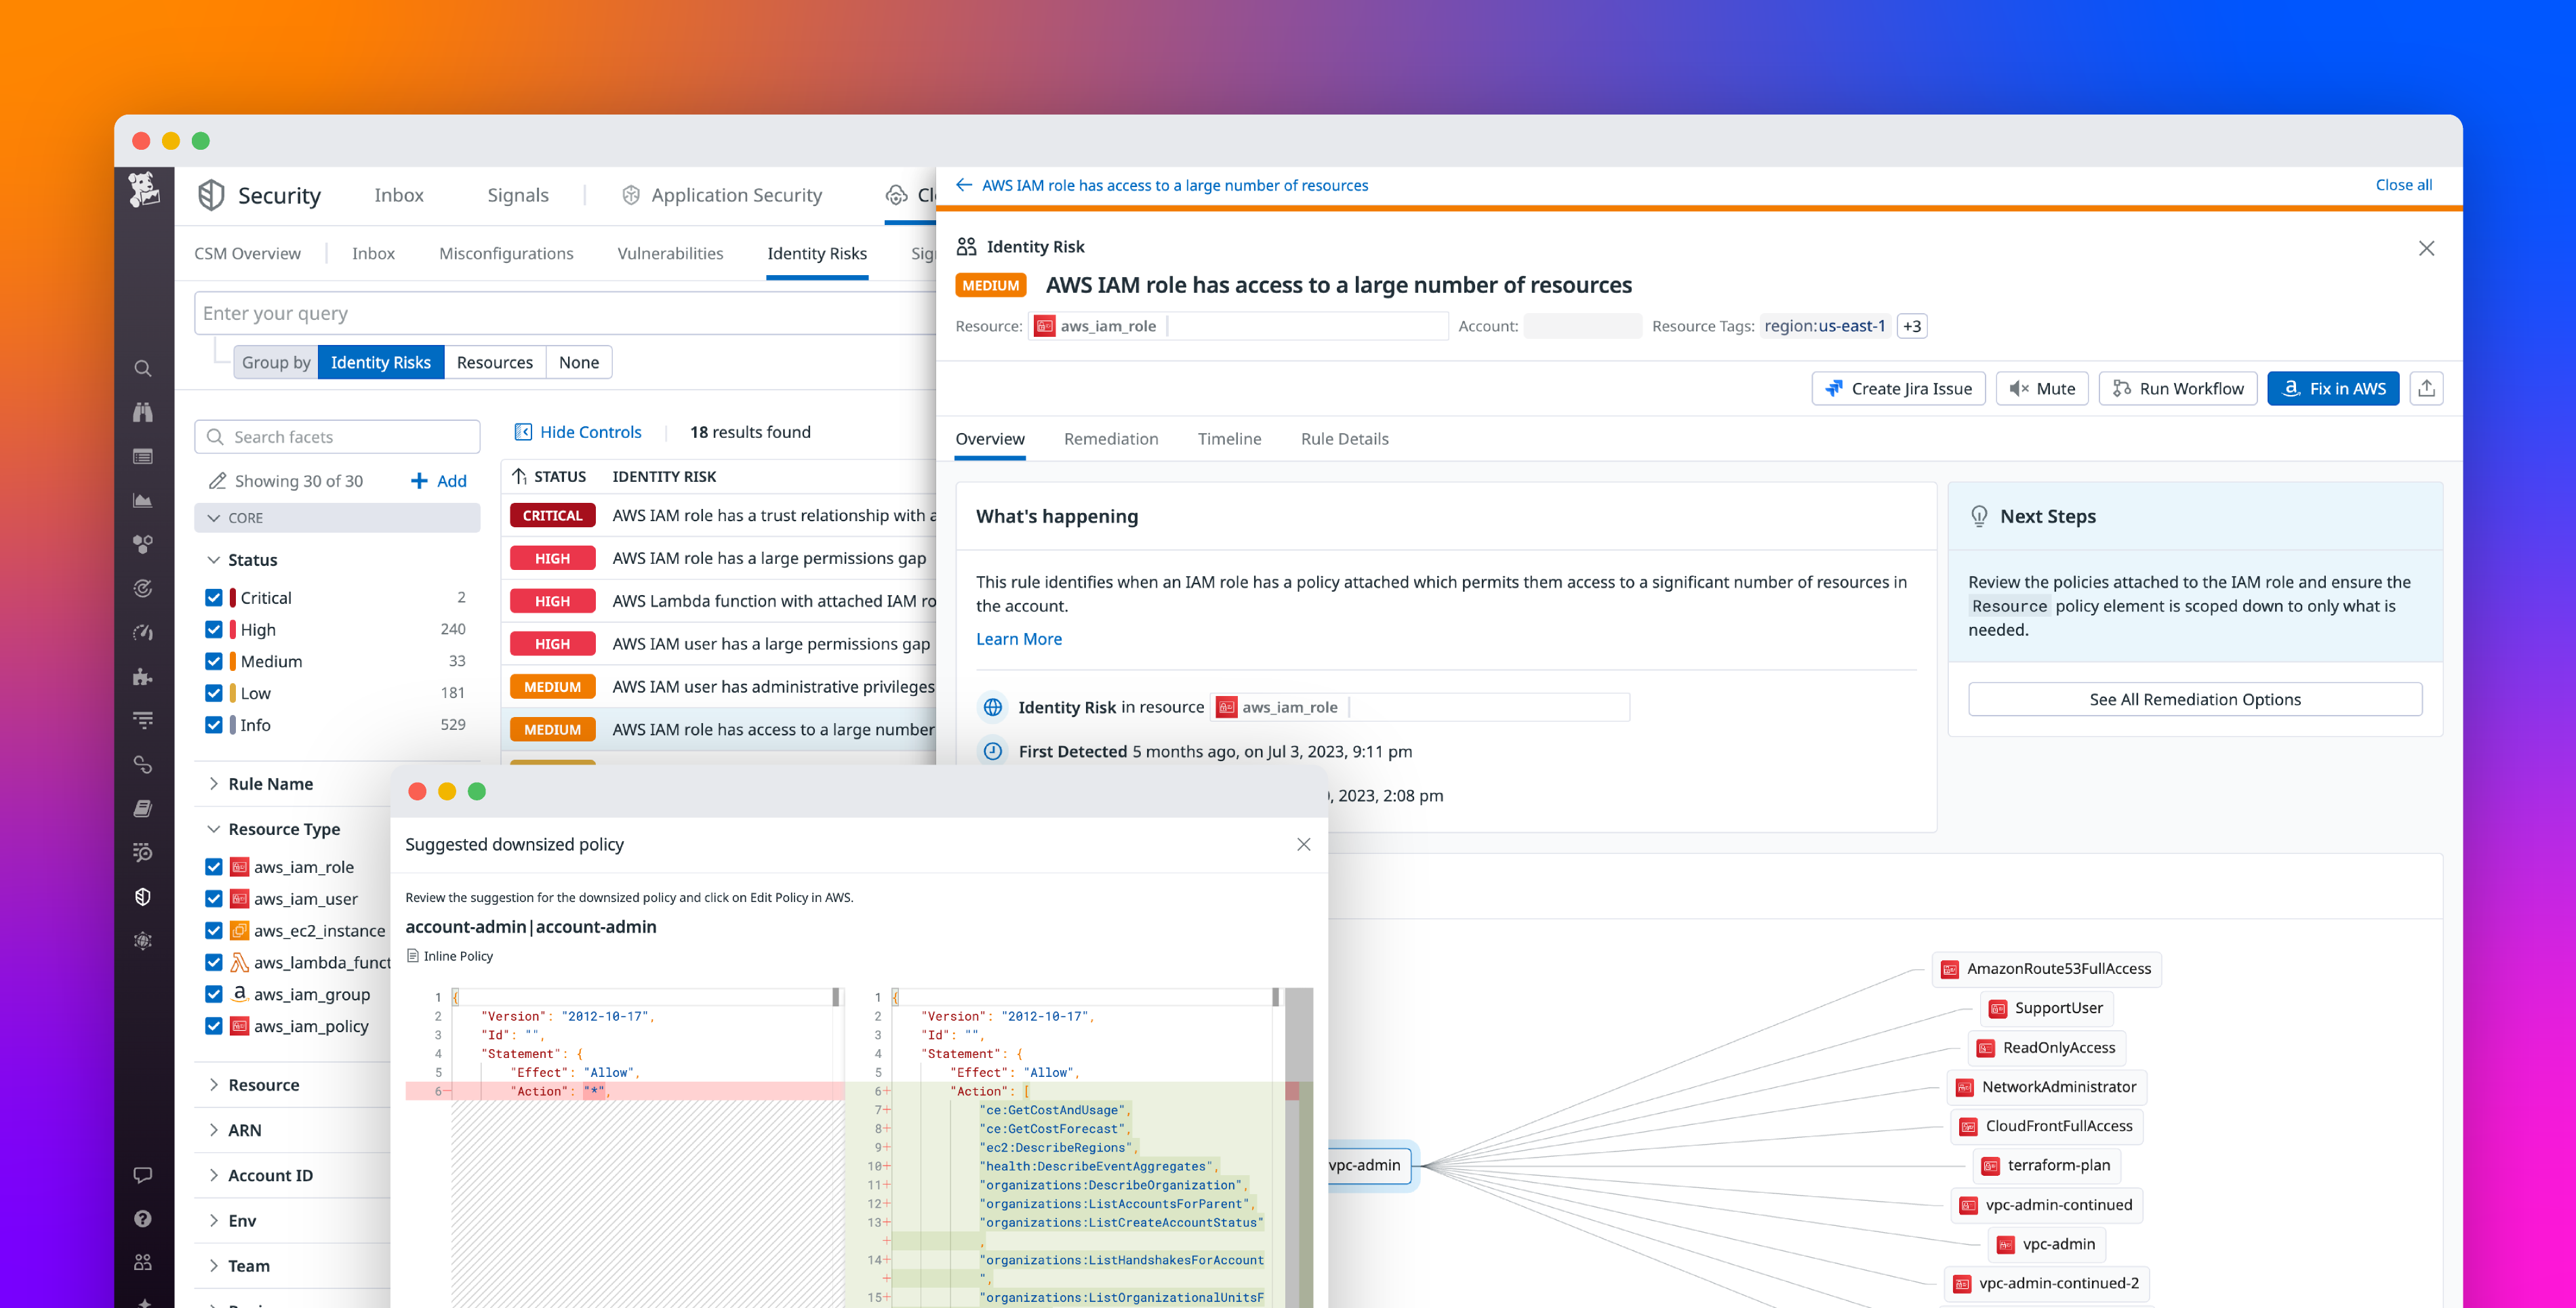Uncheck the Critical status filter
The height and width of the screenshot is (1308, 2576).
[x=214, y=597]
